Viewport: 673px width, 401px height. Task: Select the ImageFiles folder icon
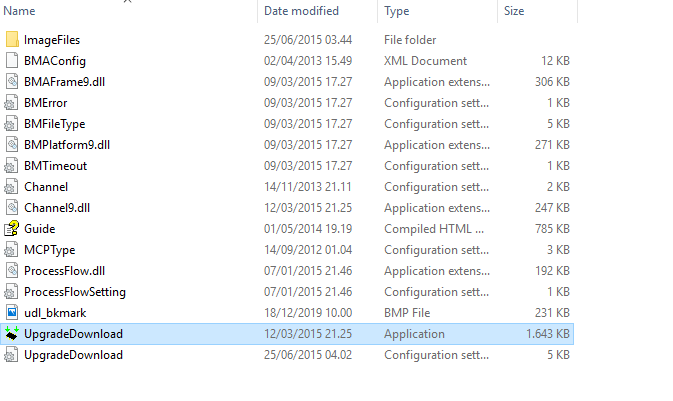click(12, 39)
